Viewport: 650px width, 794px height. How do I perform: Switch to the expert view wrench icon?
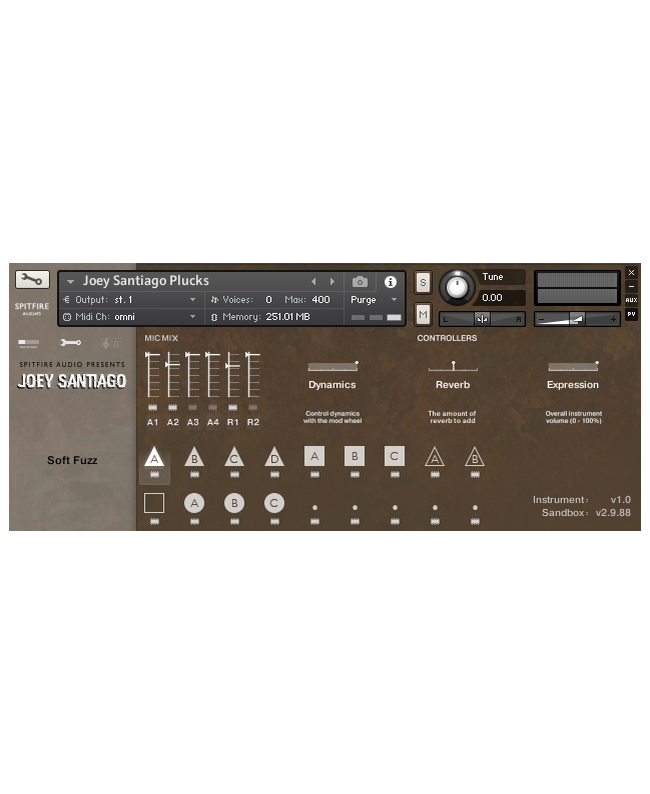click(70, 343)
